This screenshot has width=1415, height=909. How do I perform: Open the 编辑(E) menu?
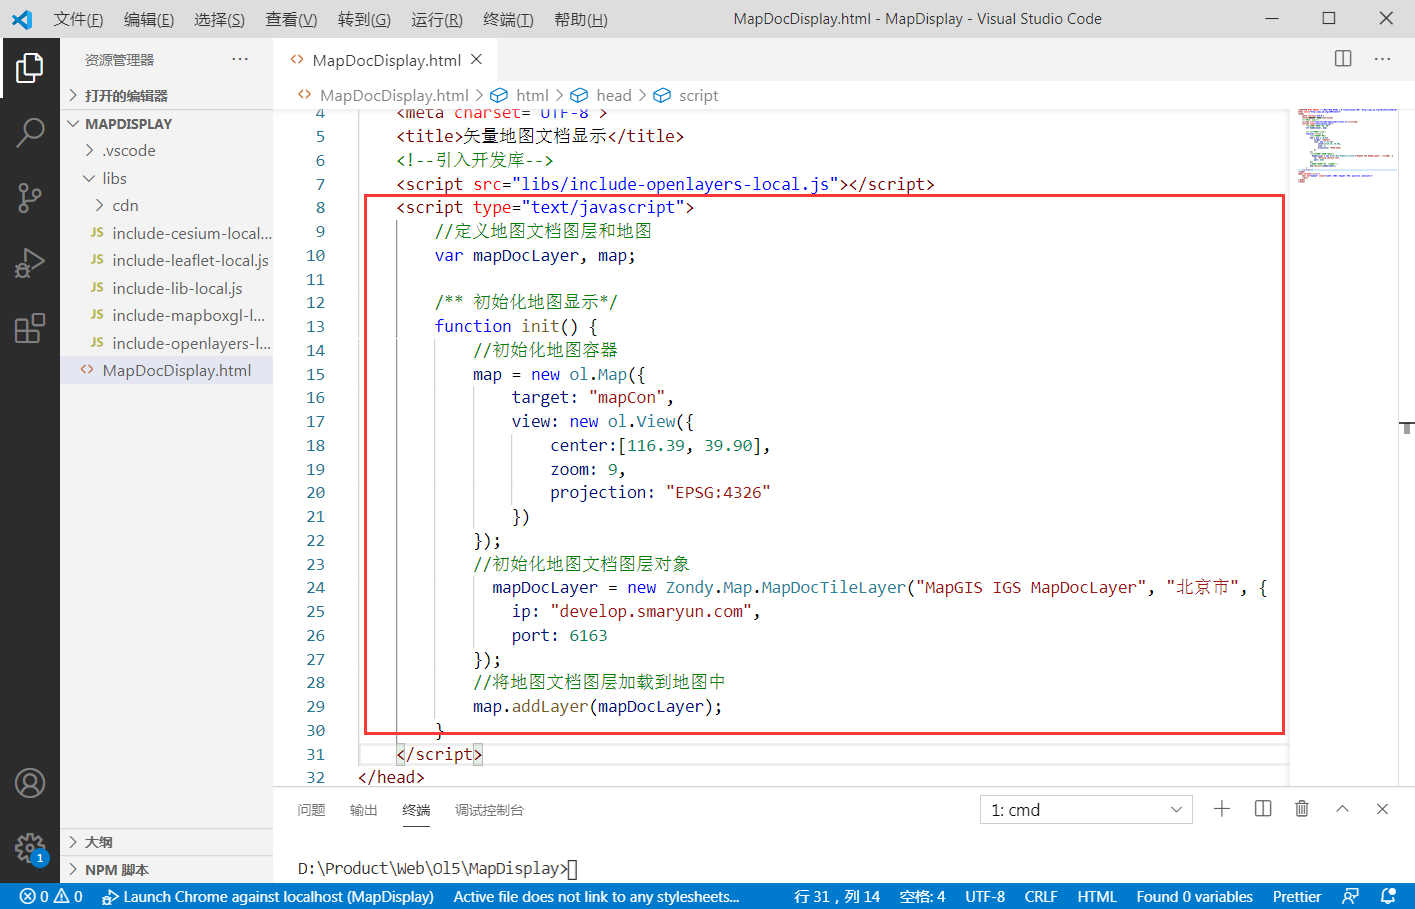149,19
